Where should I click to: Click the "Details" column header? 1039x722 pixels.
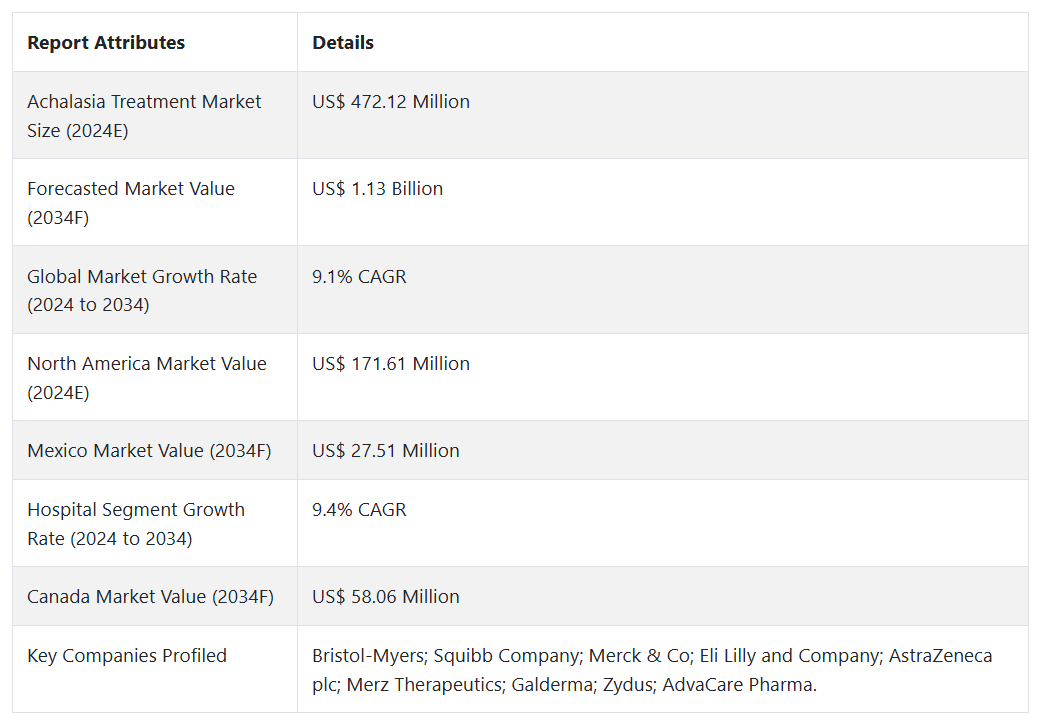click(343, 43)
